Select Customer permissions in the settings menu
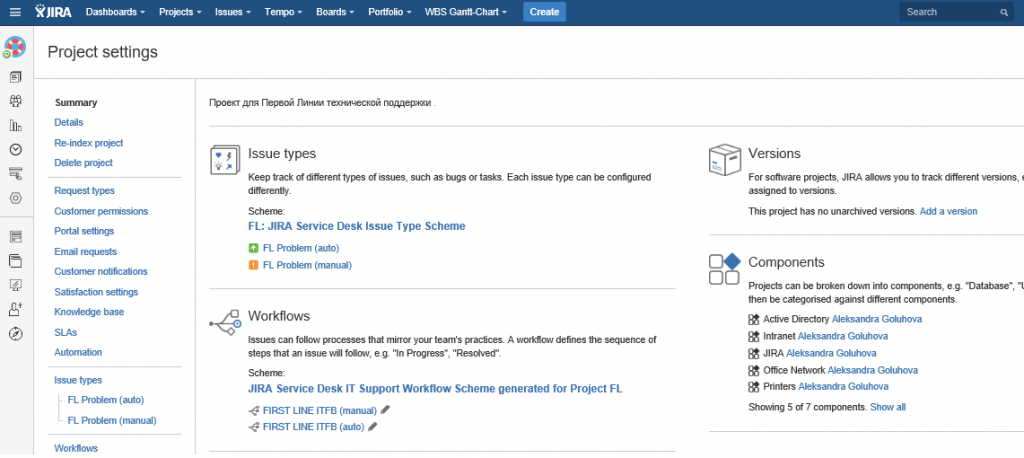 (x=101, y=211)
